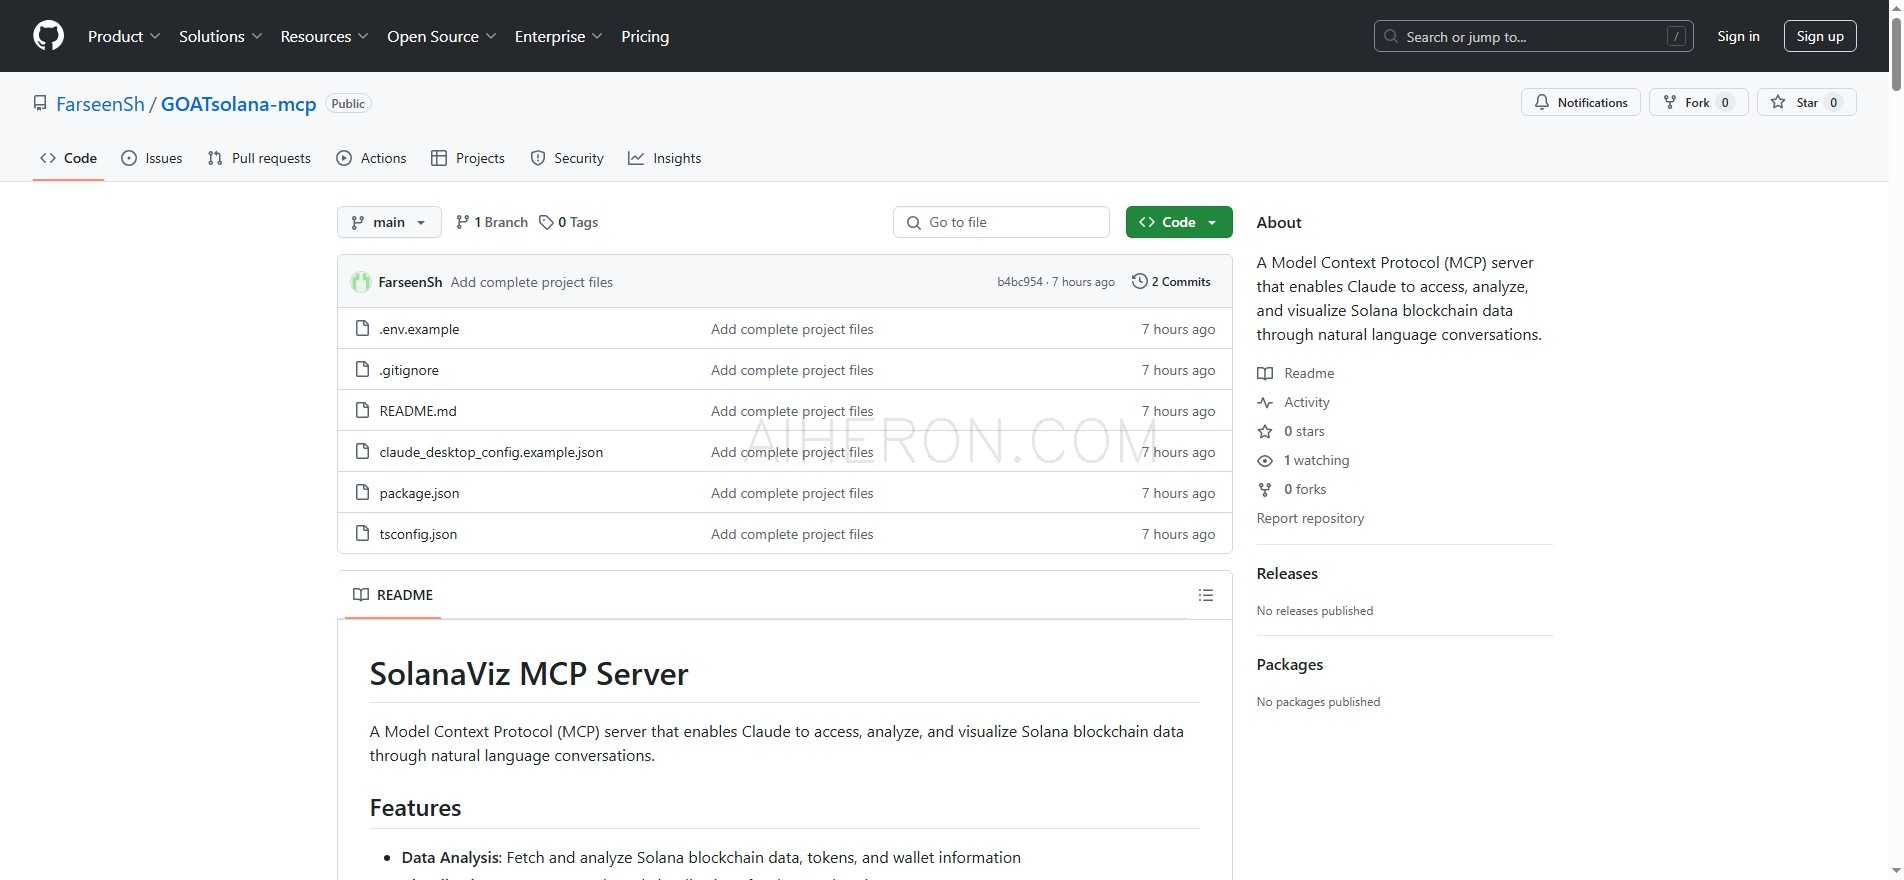The width and height of the screenshot is (1904, 880).
Task: Click the Sign up button
Action: click(1820, 36)
